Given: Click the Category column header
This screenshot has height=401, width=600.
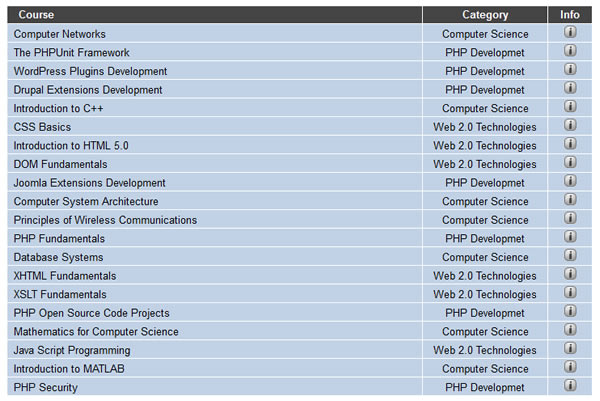Looking at the screenshot, I should (485, 15).
